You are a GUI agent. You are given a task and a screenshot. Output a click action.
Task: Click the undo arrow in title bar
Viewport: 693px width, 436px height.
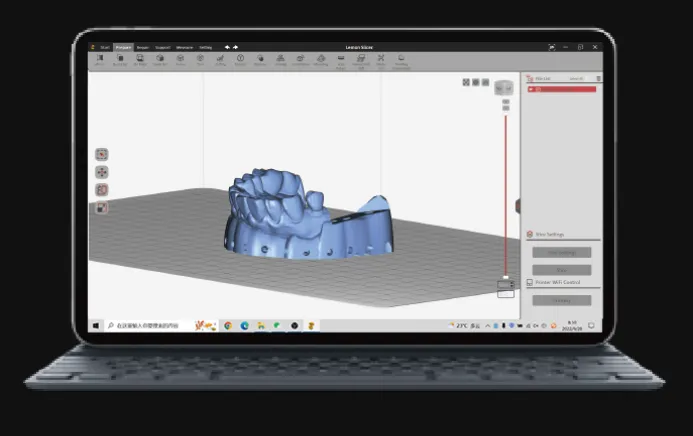click(227, 47)
